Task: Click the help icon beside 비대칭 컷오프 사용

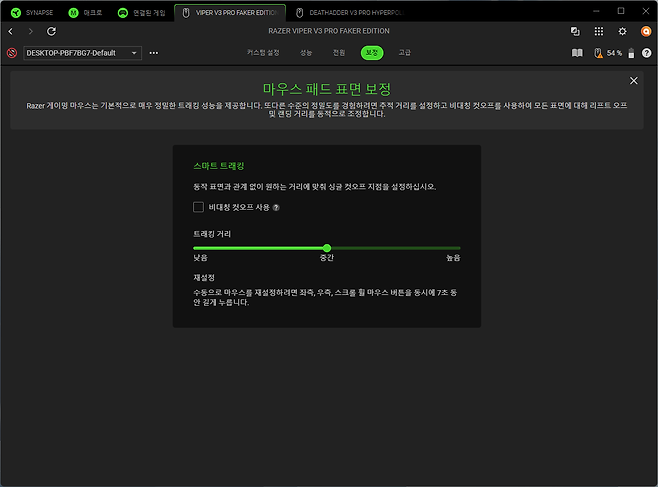Action: coord(276,208)
